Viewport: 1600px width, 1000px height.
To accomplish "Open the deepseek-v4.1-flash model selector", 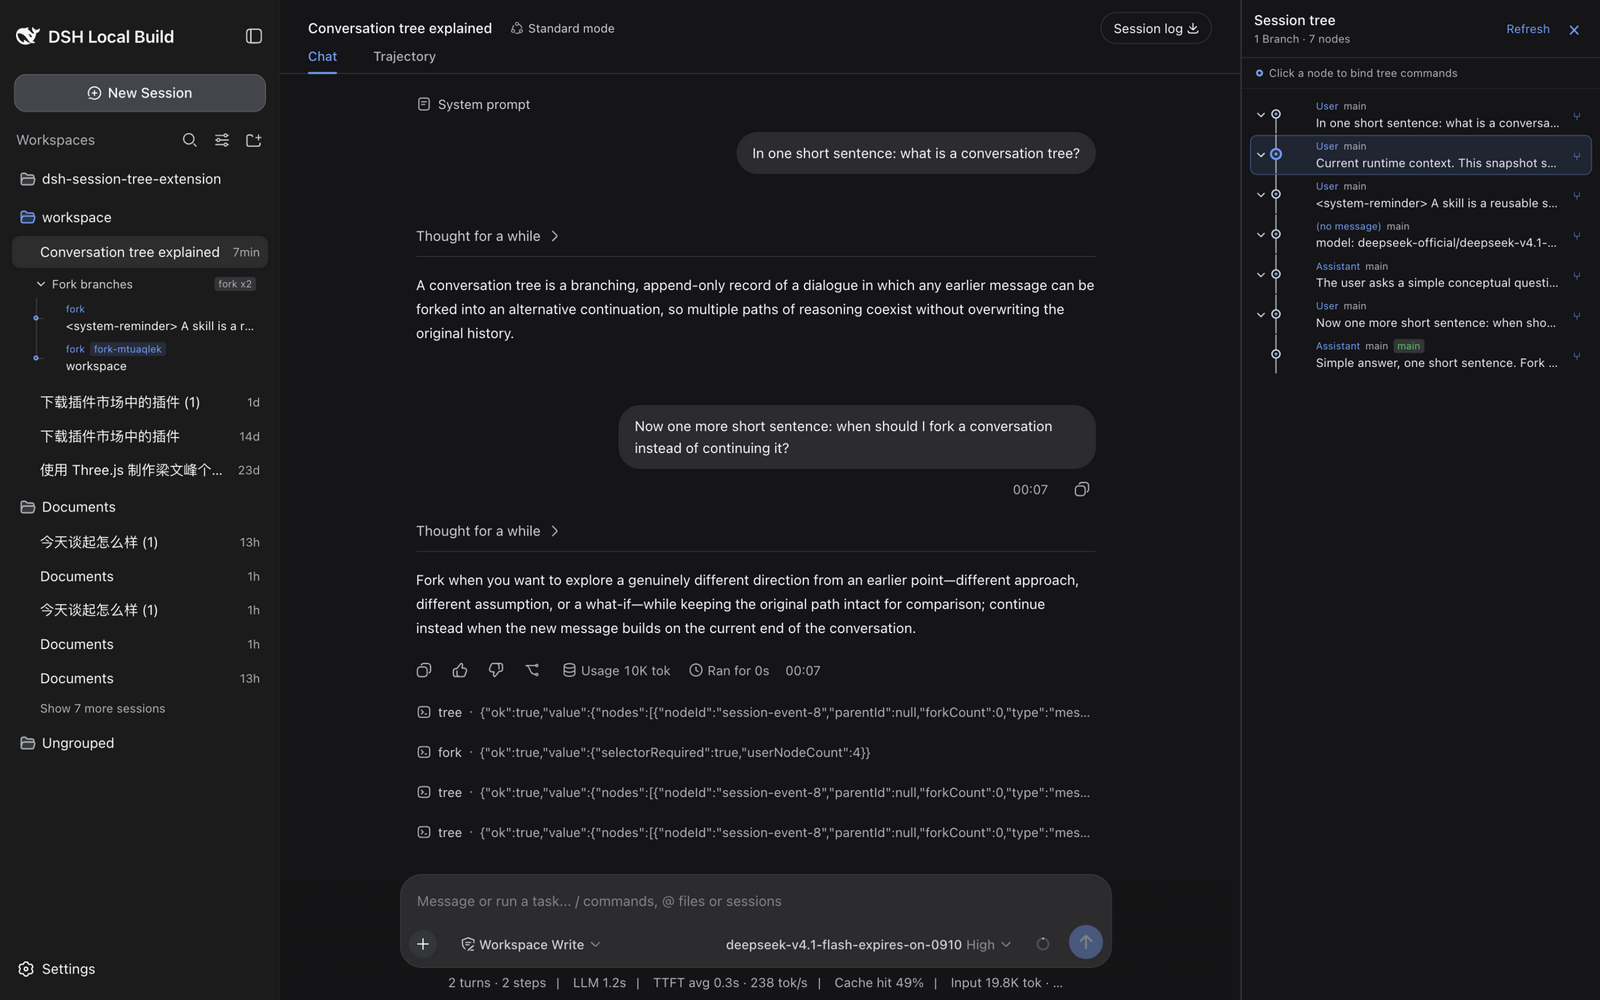I will click(868, 944).
